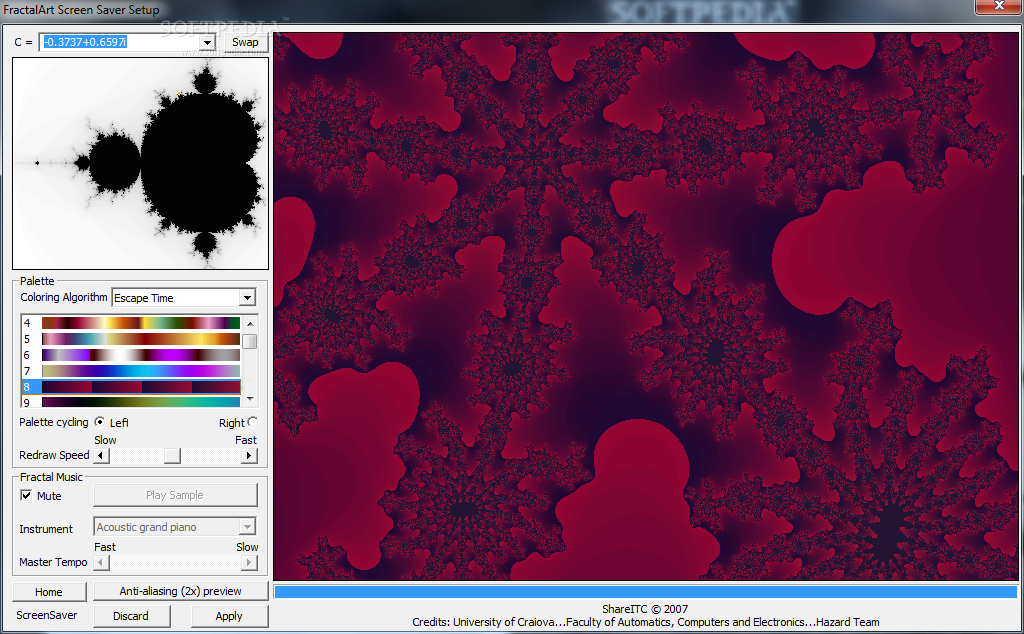This screenshot has width=1024, height=634.
Task: Click the Play Sample button
Action: tap(175, 495)
